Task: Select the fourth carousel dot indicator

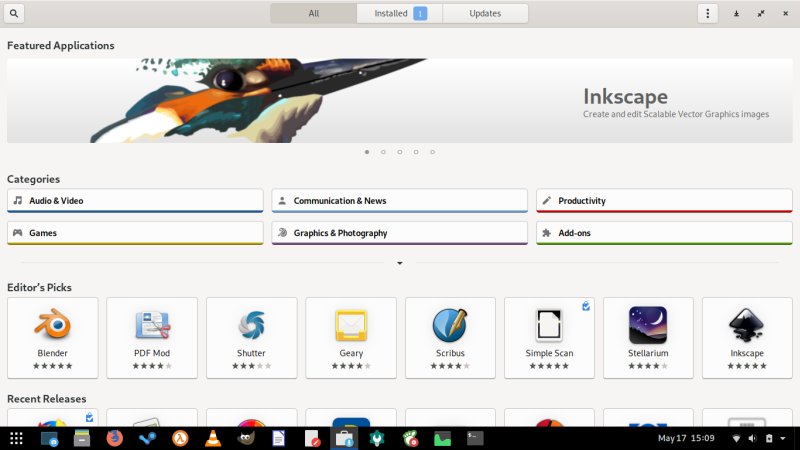Action: (416, 152)
